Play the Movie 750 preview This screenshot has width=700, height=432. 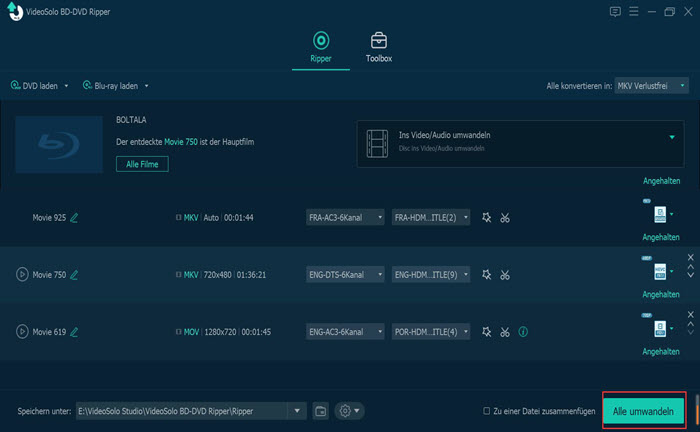[x=22, y=274]
